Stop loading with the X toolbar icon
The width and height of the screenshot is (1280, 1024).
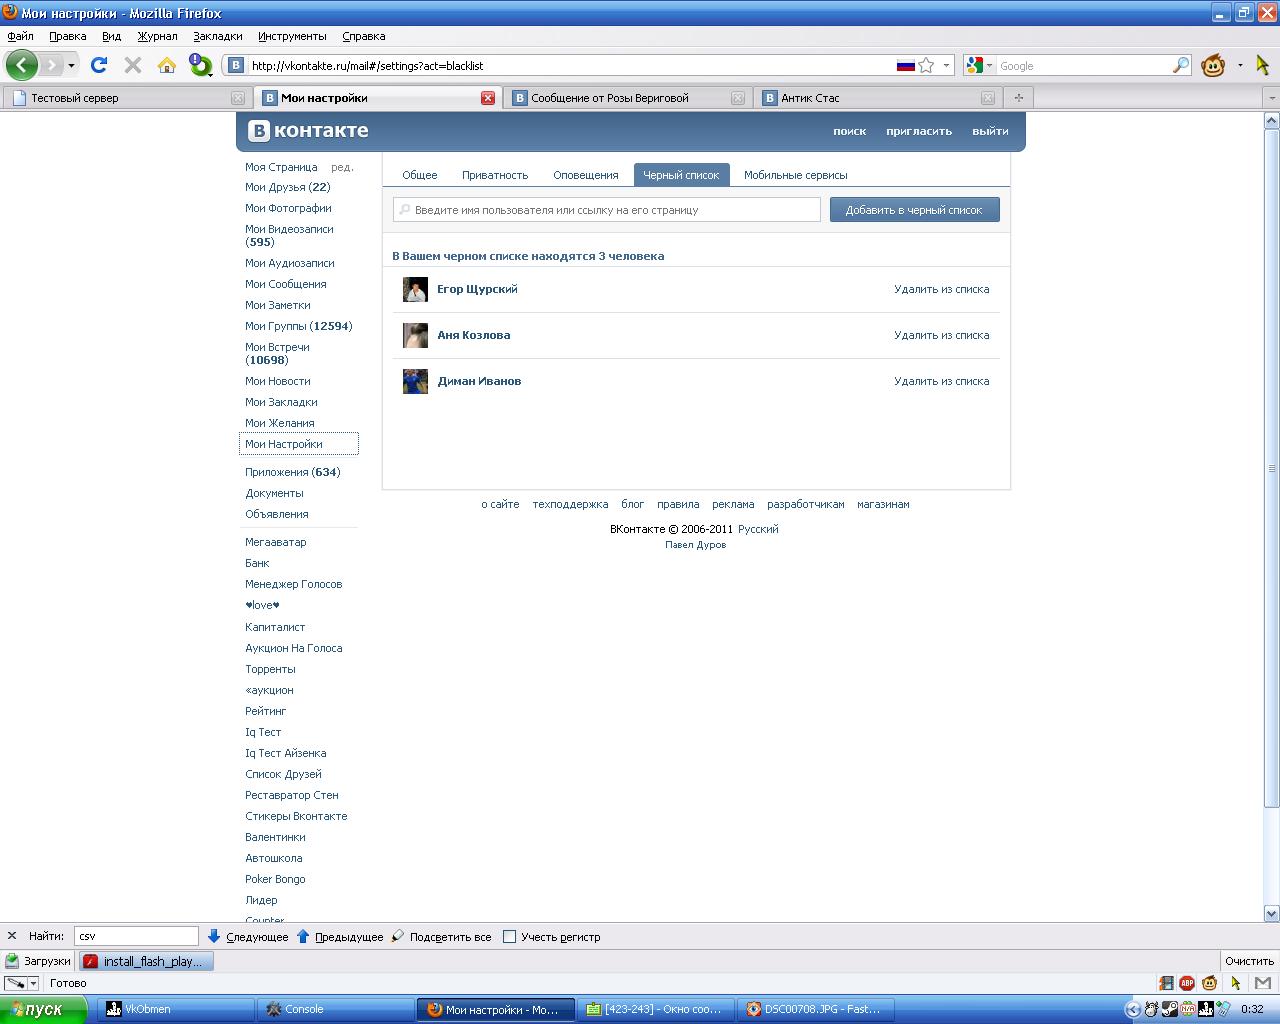pos(132,65)
